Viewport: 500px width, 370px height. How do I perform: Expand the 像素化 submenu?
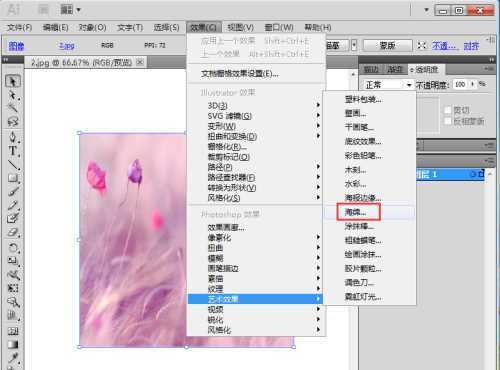click(255, 238)
